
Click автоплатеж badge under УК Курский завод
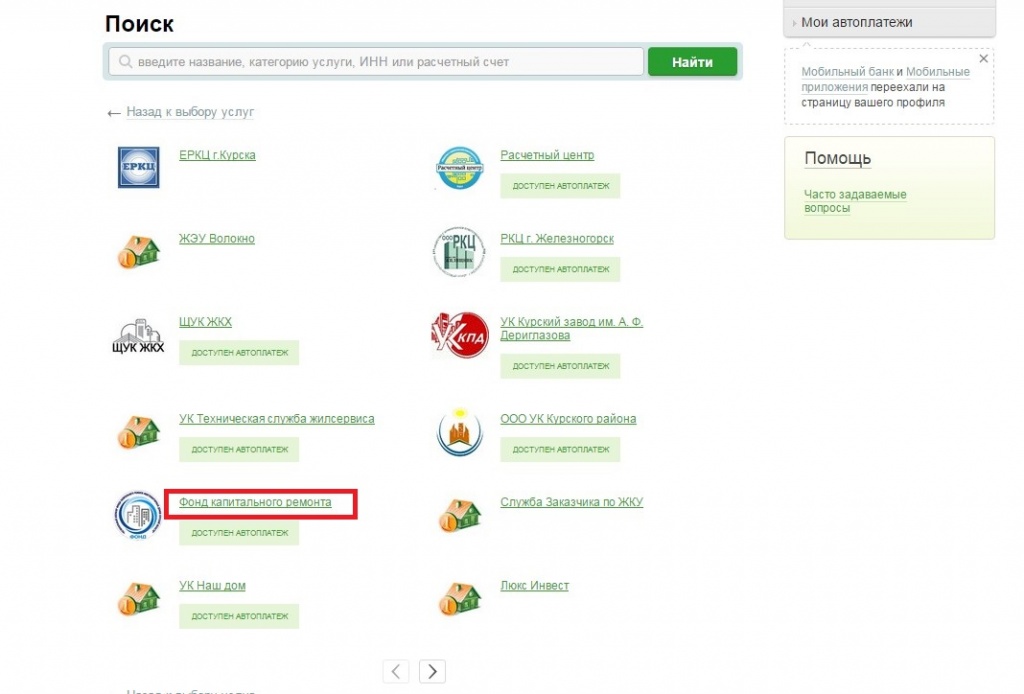(560, 366)
